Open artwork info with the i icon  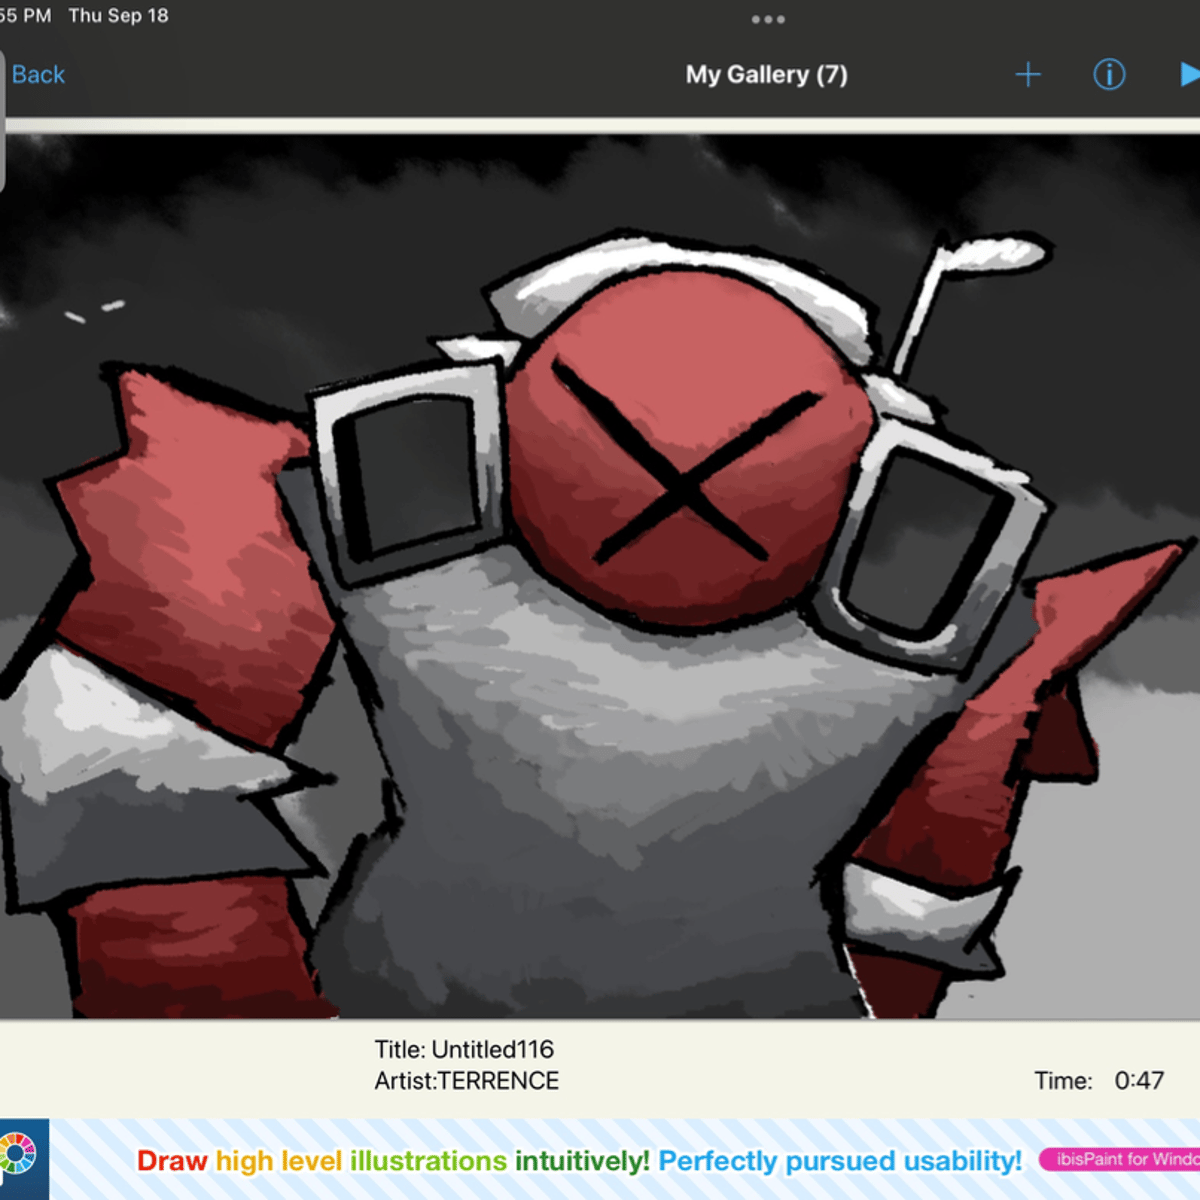1109,75
